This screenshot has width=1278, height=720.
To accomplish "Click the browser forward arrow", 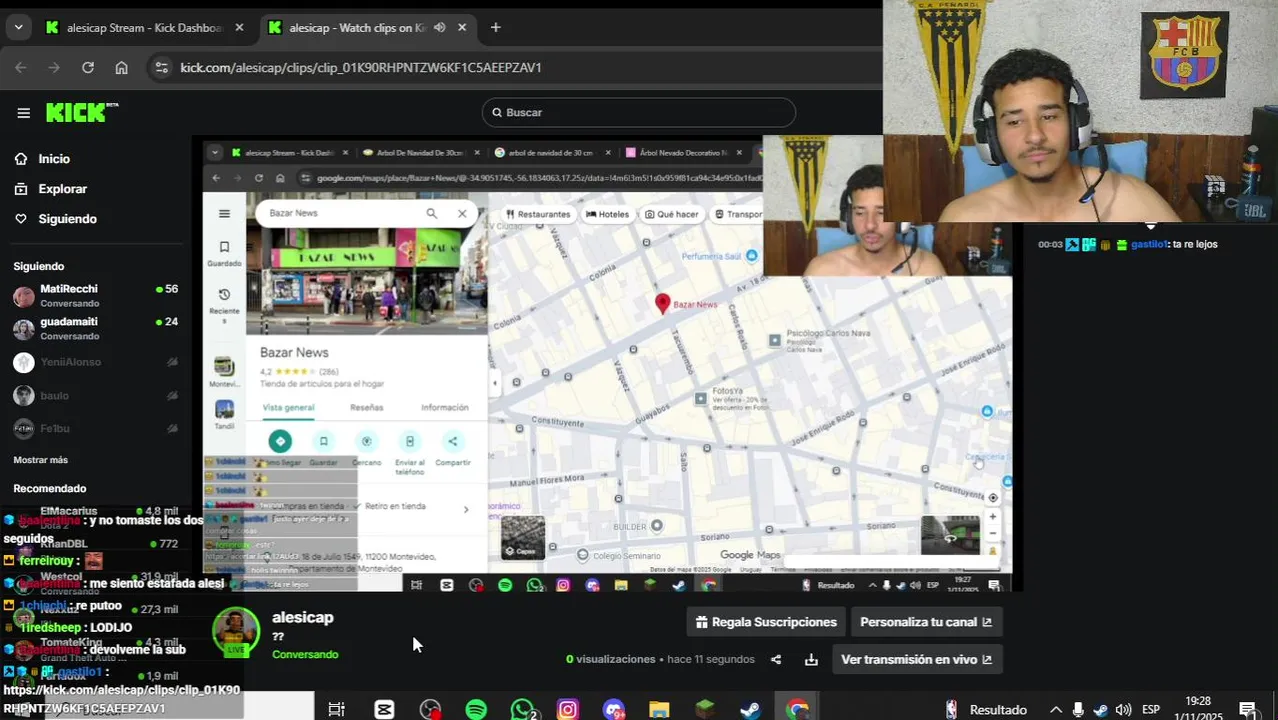I will pos(54,67).
